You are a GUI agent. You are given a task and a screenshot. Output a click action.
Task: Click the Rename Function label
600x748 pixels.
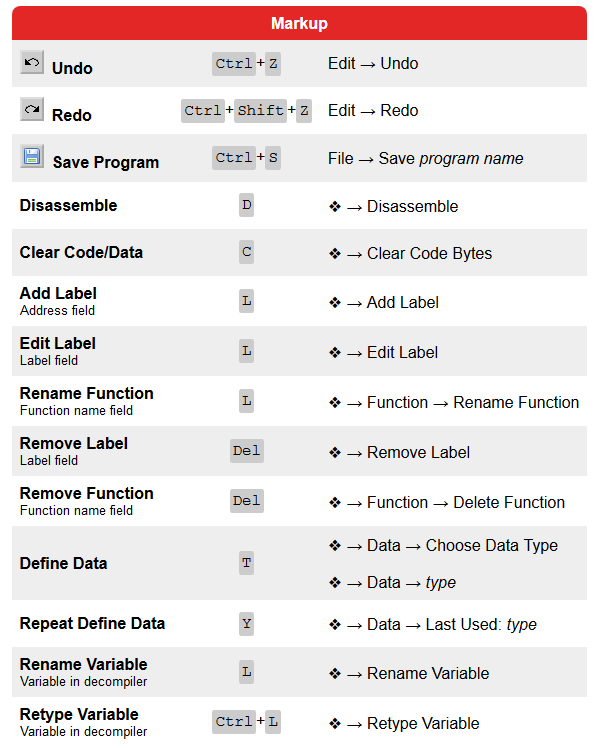tap(86, 394)
